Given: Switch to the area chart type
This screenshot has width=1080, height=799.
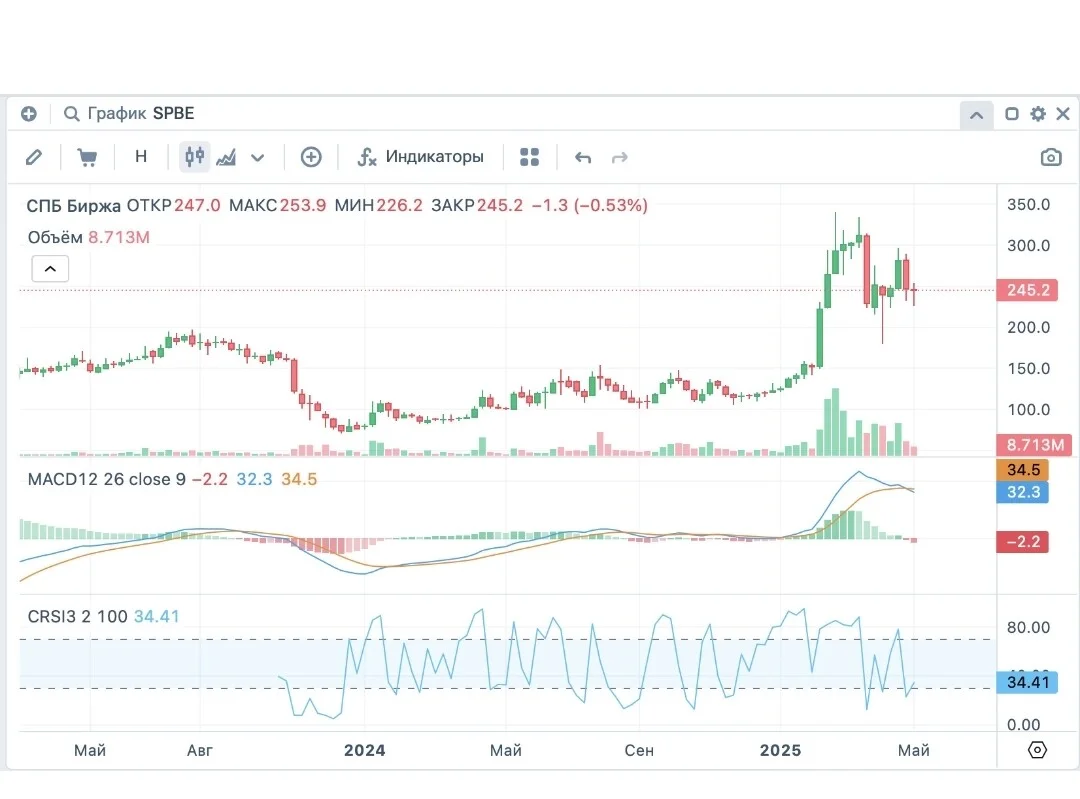Looking at the screenshot, I should [226, 157].
